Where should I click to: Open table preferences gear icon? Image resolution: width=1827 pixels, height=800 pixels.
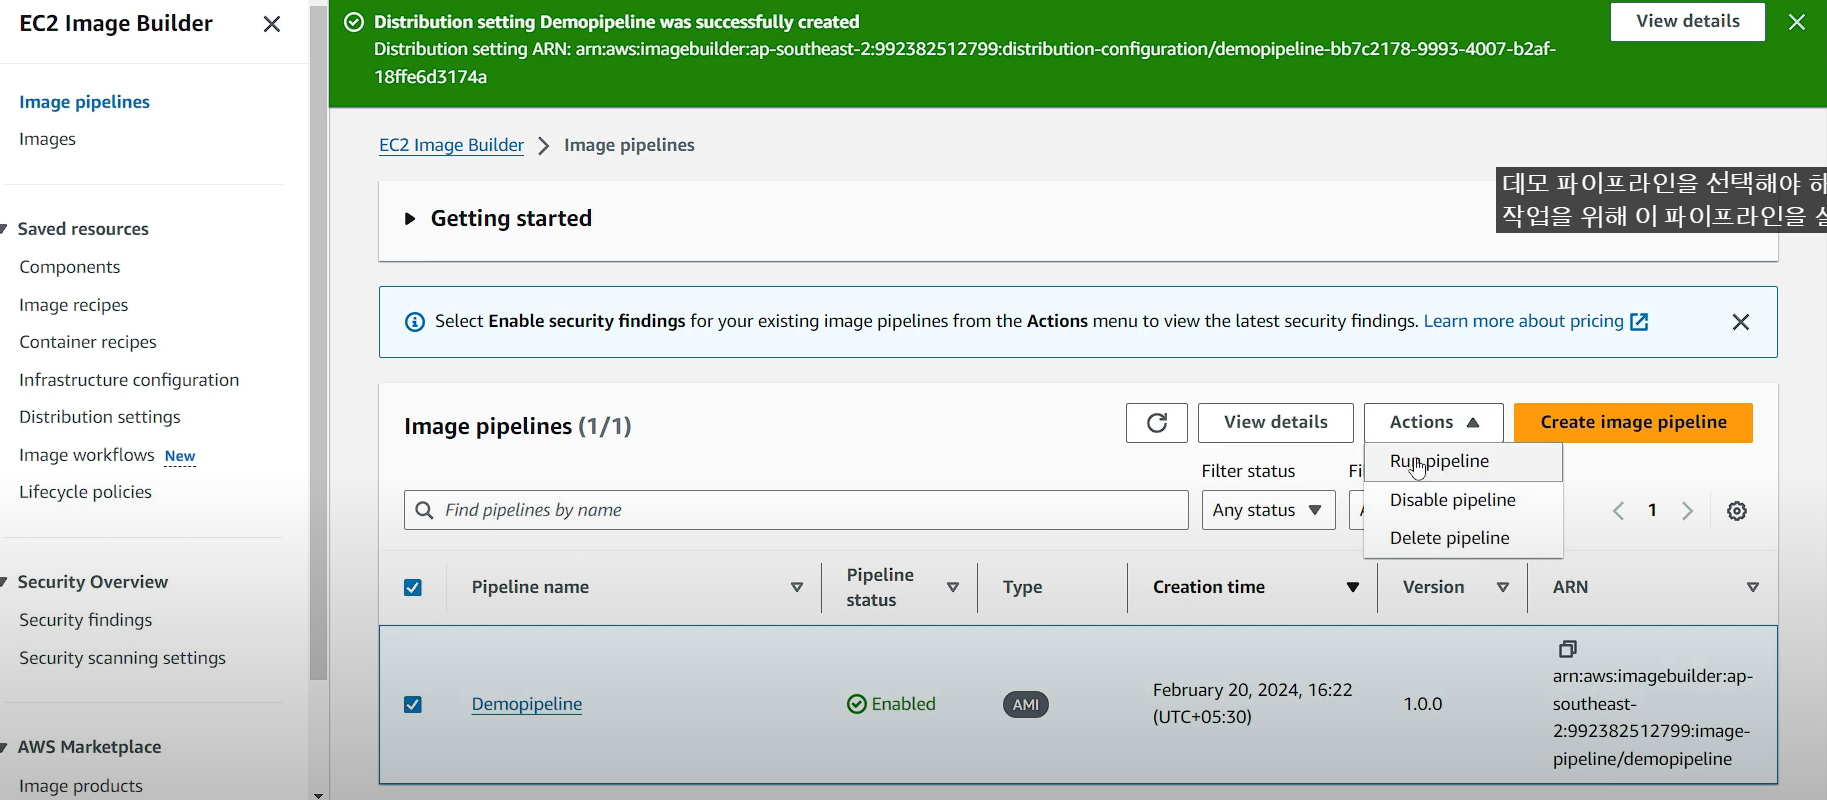click(1737, 511)
